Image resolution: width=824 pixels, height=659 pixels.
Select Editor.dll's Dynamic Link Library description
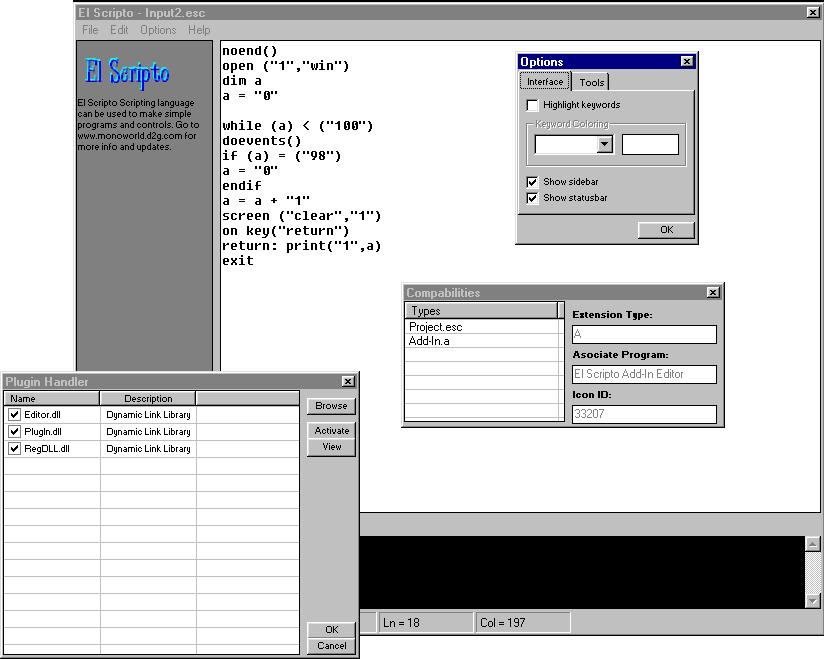pos(148,415)
